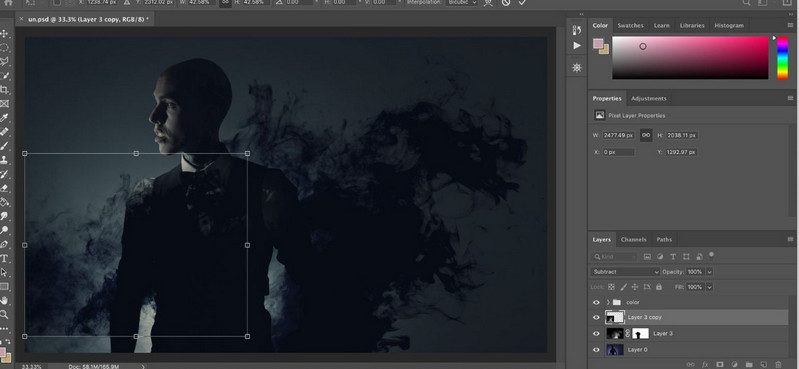Image resolution: width=799 pixels, height=369 pixels.
Task: Select the Path Selection tool
Action: pyautogui.click(x=5, y=272)
